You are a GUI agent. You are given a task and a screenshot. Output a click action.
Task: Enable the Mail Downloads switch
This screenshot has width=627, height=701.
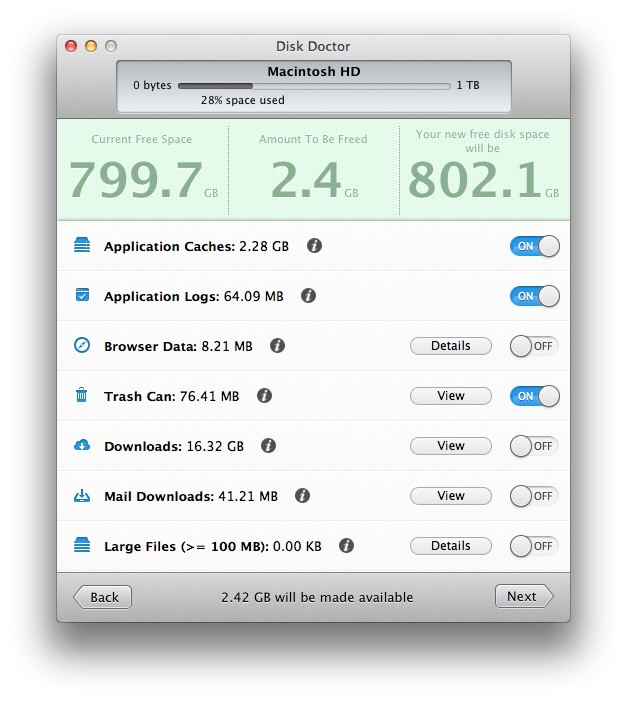coord(534,496)
